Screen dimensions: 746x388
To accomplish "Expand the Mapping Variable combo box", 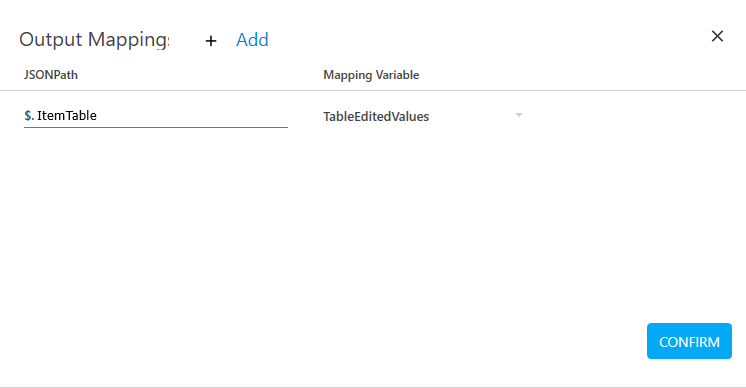I will click(423, 116).
